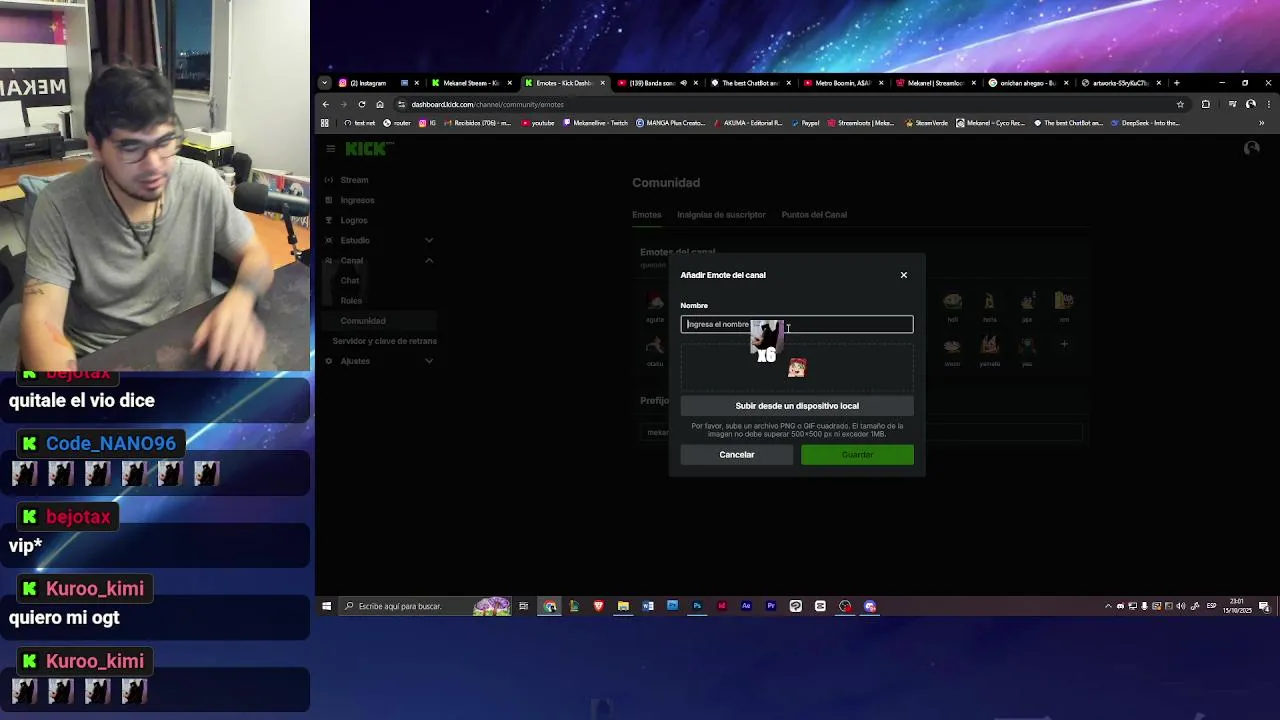
Task: Expand the Estudio sidebar section chevron
Action: pos(429,240)
